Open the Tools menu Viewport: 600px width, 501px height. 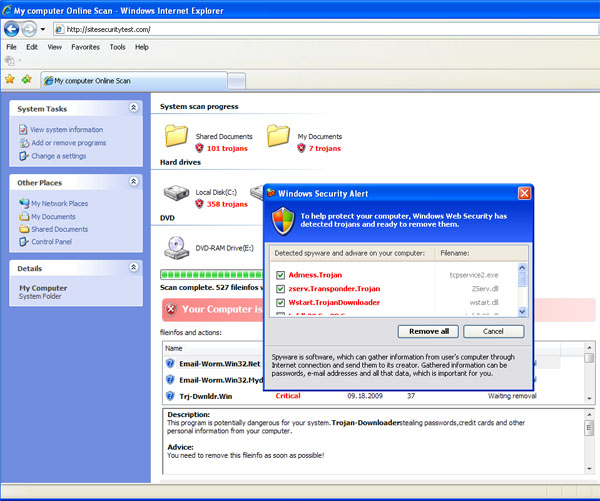pyautogui.click(x=117, y=47)
